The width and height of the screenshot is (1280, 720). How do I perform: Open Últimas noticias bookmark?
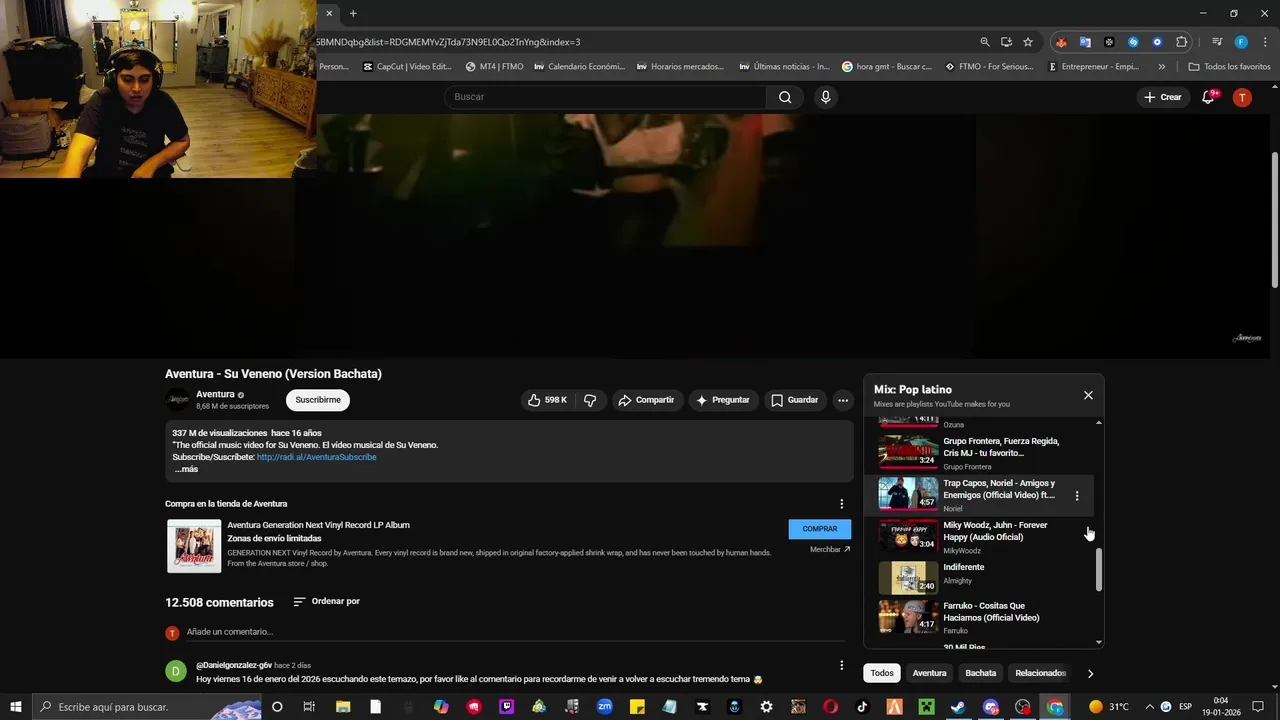[784, 67]
